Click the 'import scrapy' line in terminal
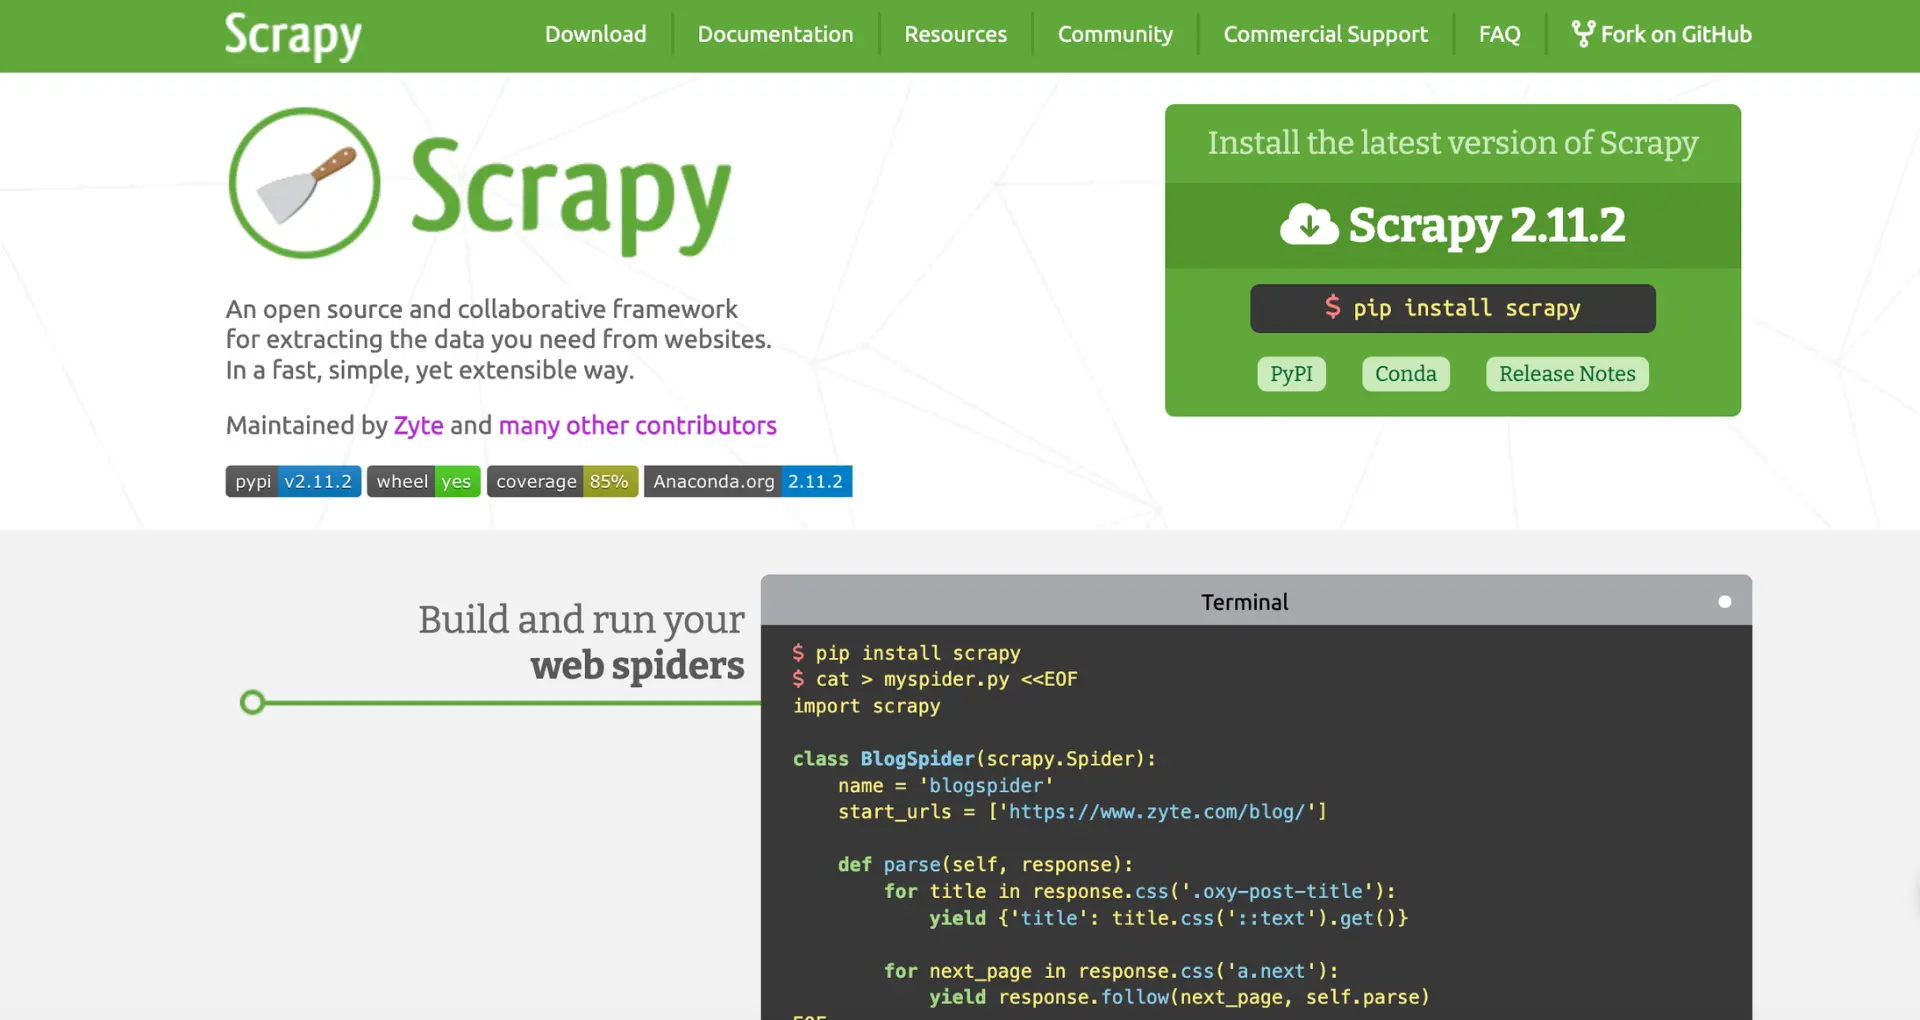 (x=866, y=706)
